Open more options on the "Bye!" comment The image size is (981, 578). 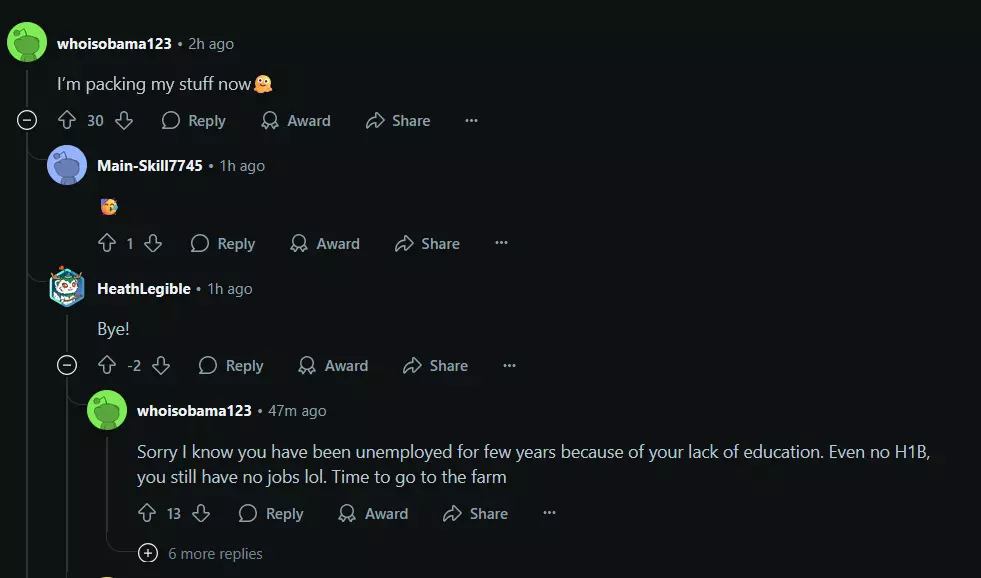click(509, 366)
